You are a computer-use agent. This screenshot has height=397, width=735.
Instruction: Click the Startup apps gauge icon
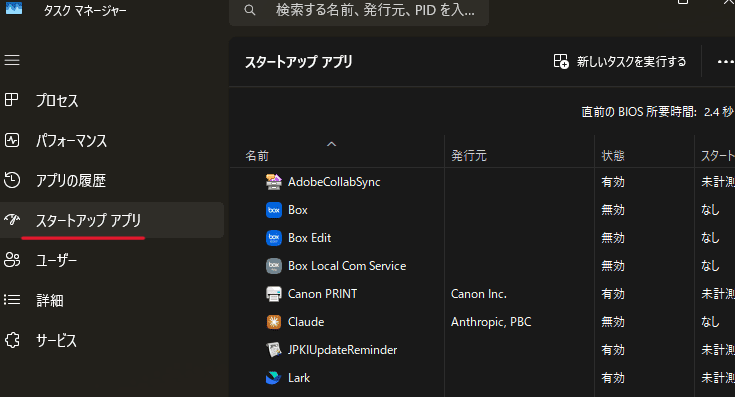pos(12,219)
